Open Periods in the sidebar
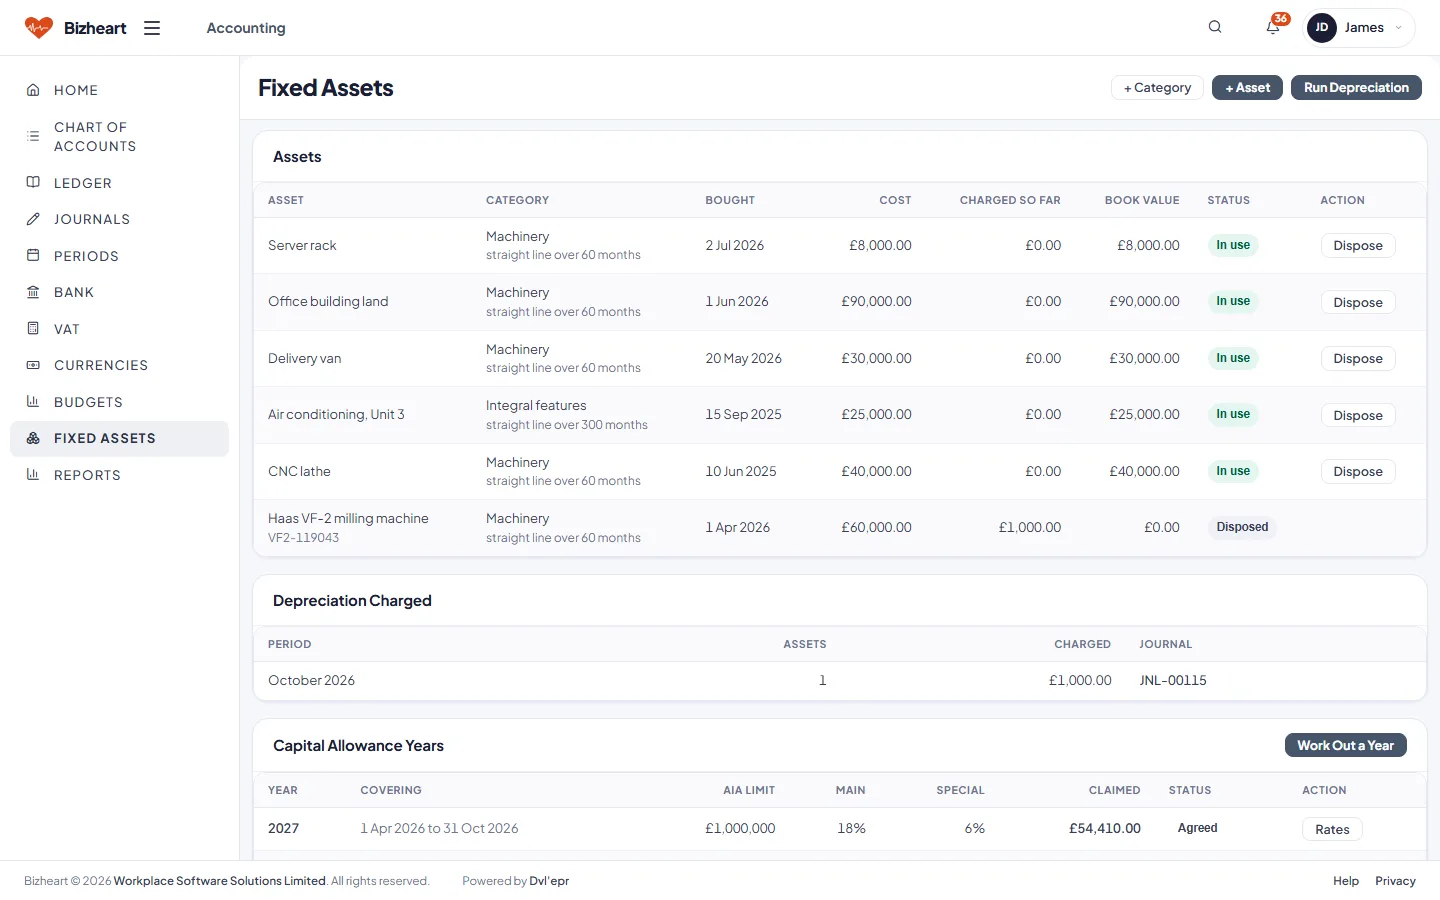Image resolution: width=1440 pixels, height=900 pixels. [x=119, y=256]
